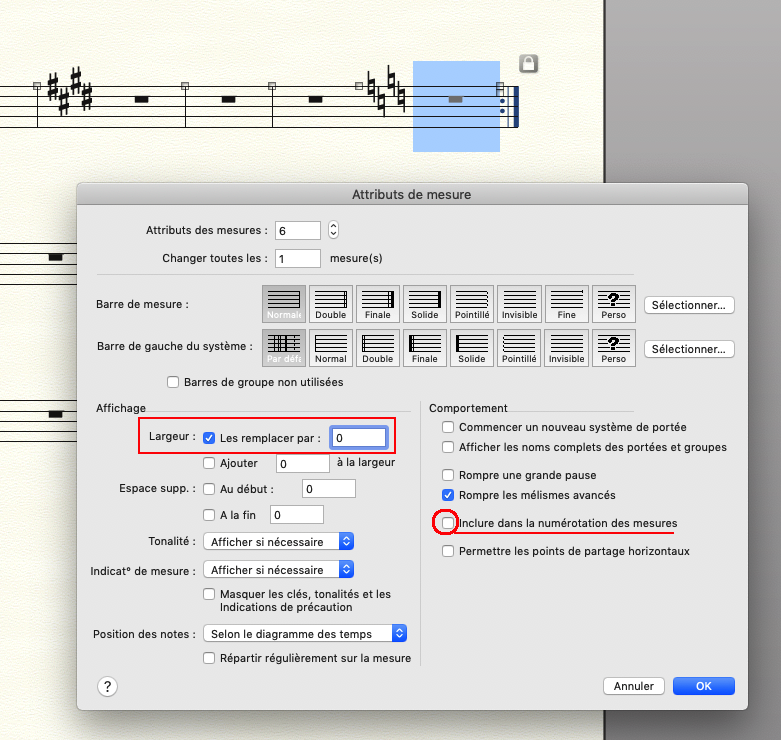Choose Perso barline in Barre de mesure row

(x=613, y=303)
